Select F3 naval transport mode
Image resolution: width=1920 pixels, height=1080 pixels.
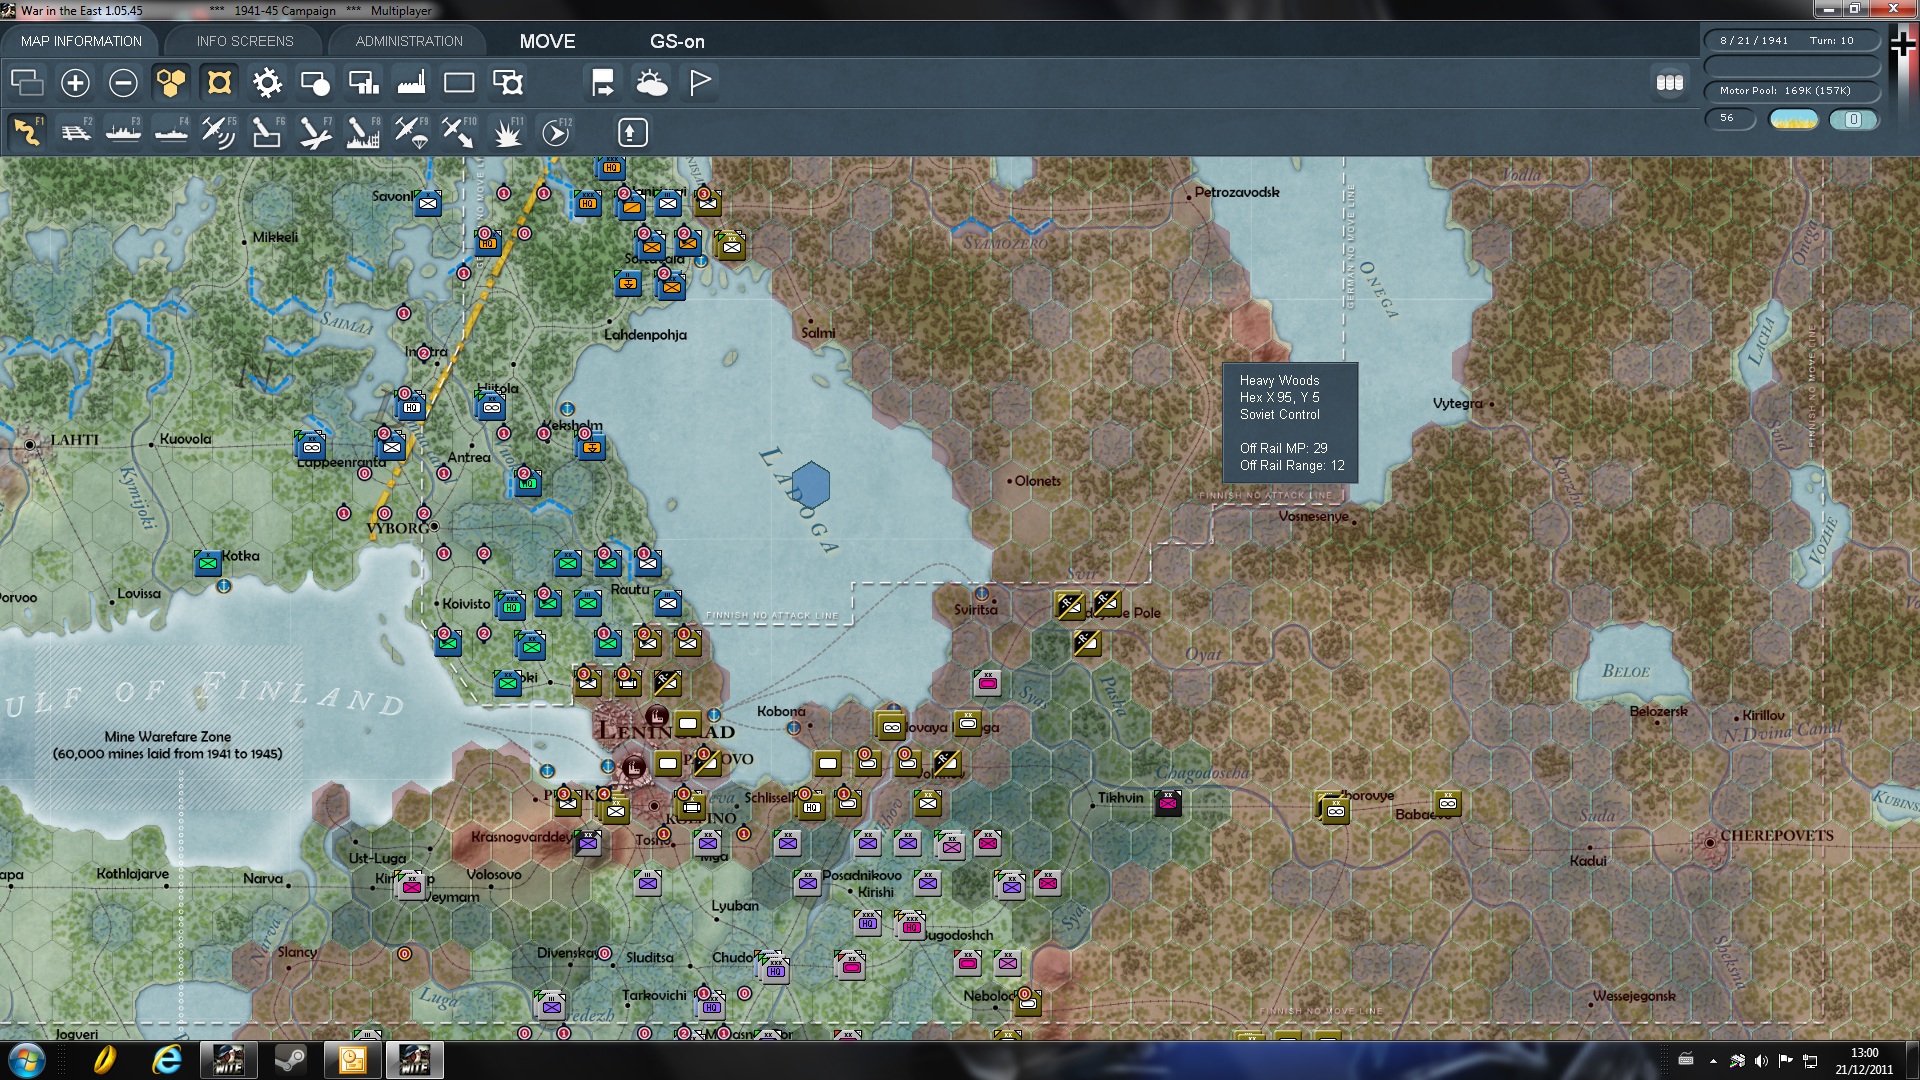click(x=123, y=132)
